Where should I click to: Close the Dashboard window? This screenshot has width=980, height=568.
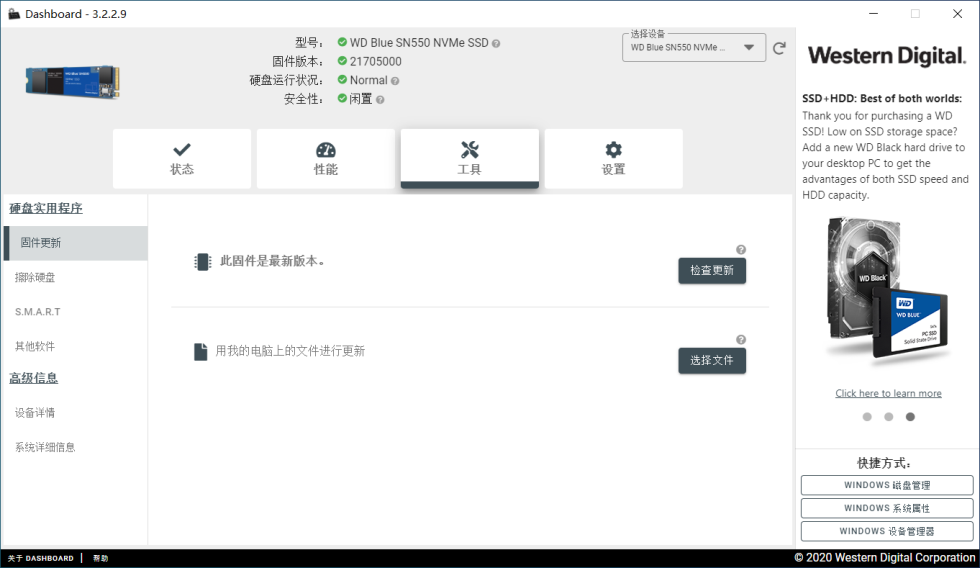[x=957, y=14]
